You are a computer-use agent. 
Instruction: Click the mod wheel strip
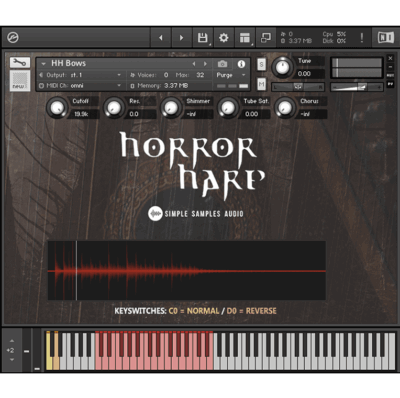pyautogui.click(x=37, y=350)
